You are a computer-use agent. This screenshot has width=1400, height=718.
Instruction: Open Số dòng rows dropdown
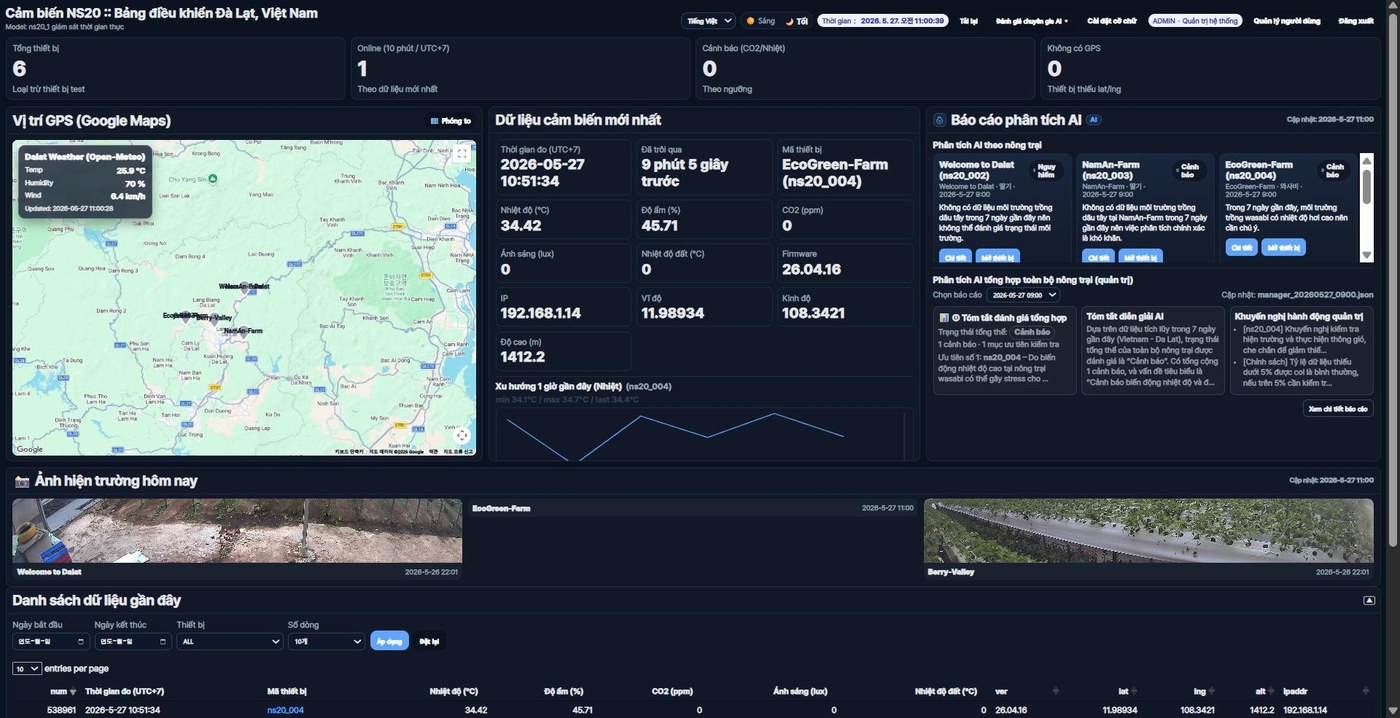[x=325, y=641]
